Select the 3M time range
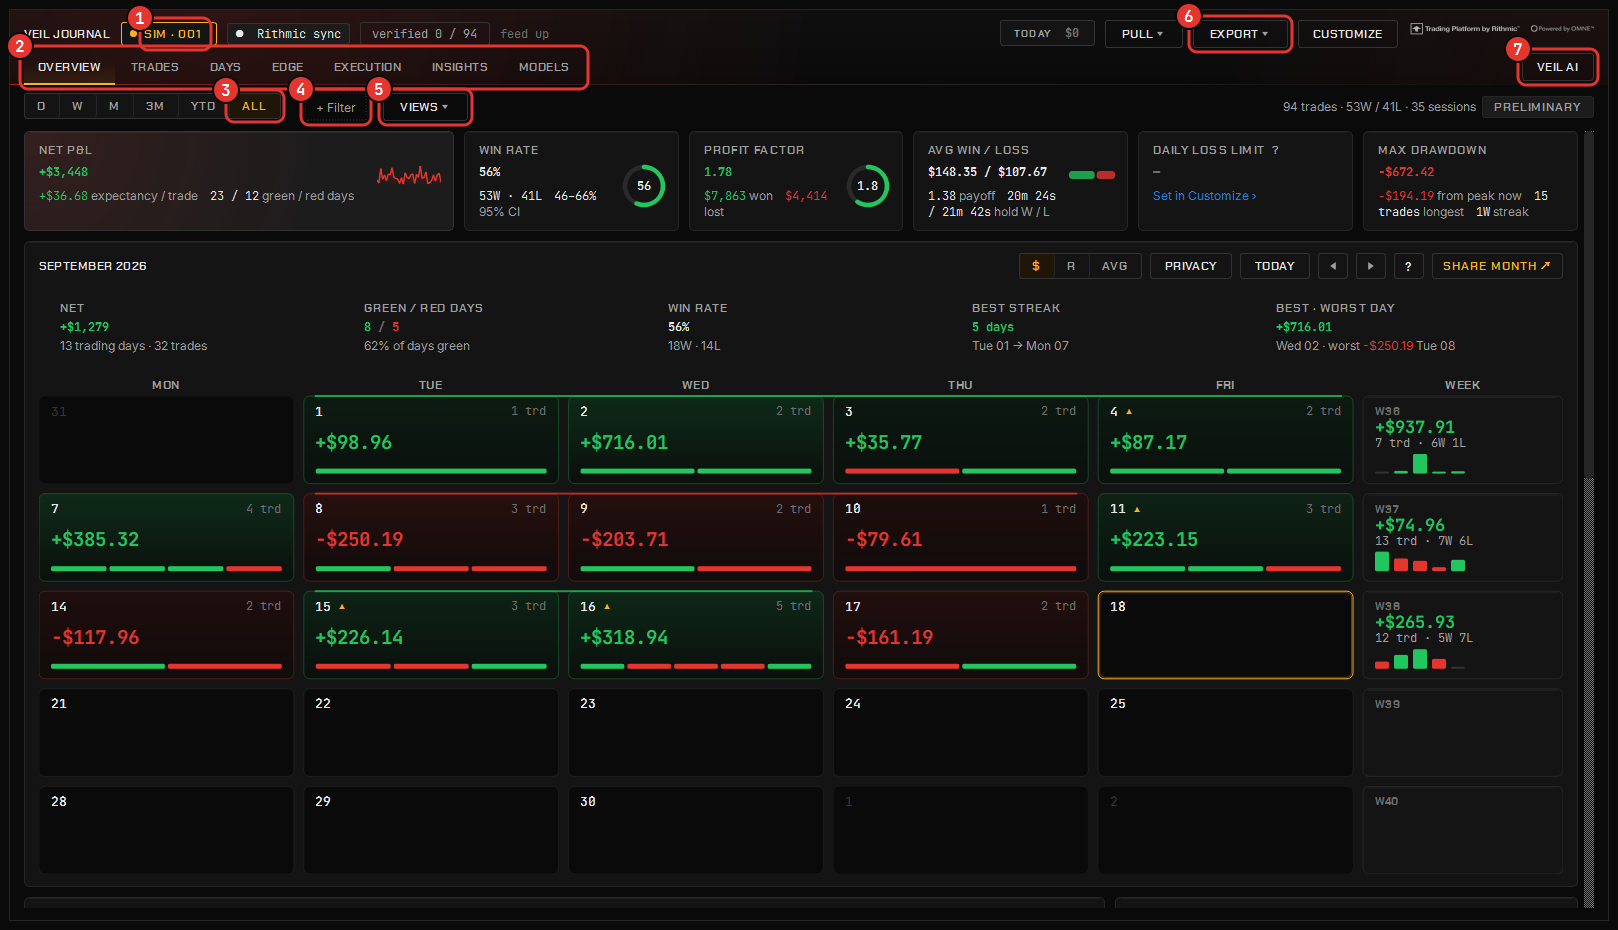Viewport: 1618px width, 930px height. point(155,106)
